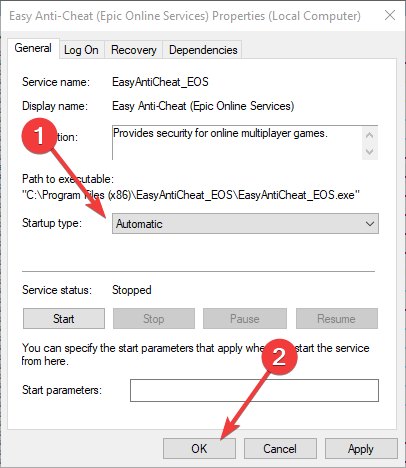
Task: Close the Easy Anti-Cheat Properties dialog
Action: 390,15
